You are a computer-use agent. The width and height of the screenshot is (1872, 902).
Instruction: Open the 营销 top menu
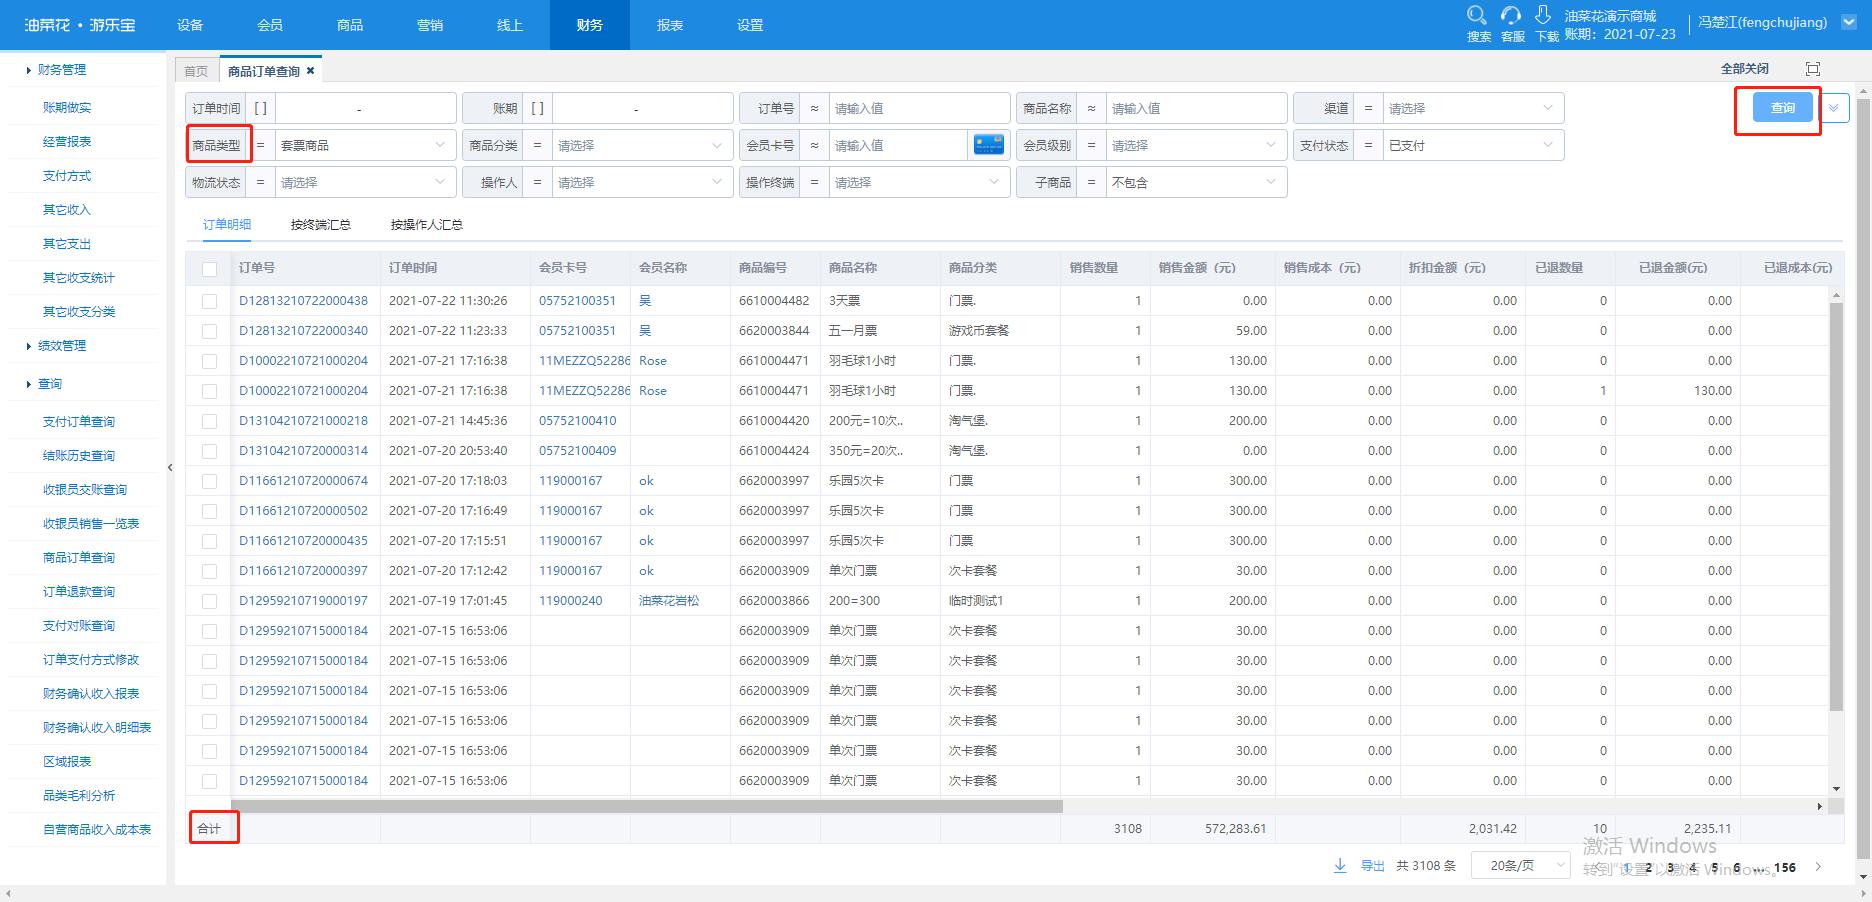pyautogui.click(x=430, y=25)
